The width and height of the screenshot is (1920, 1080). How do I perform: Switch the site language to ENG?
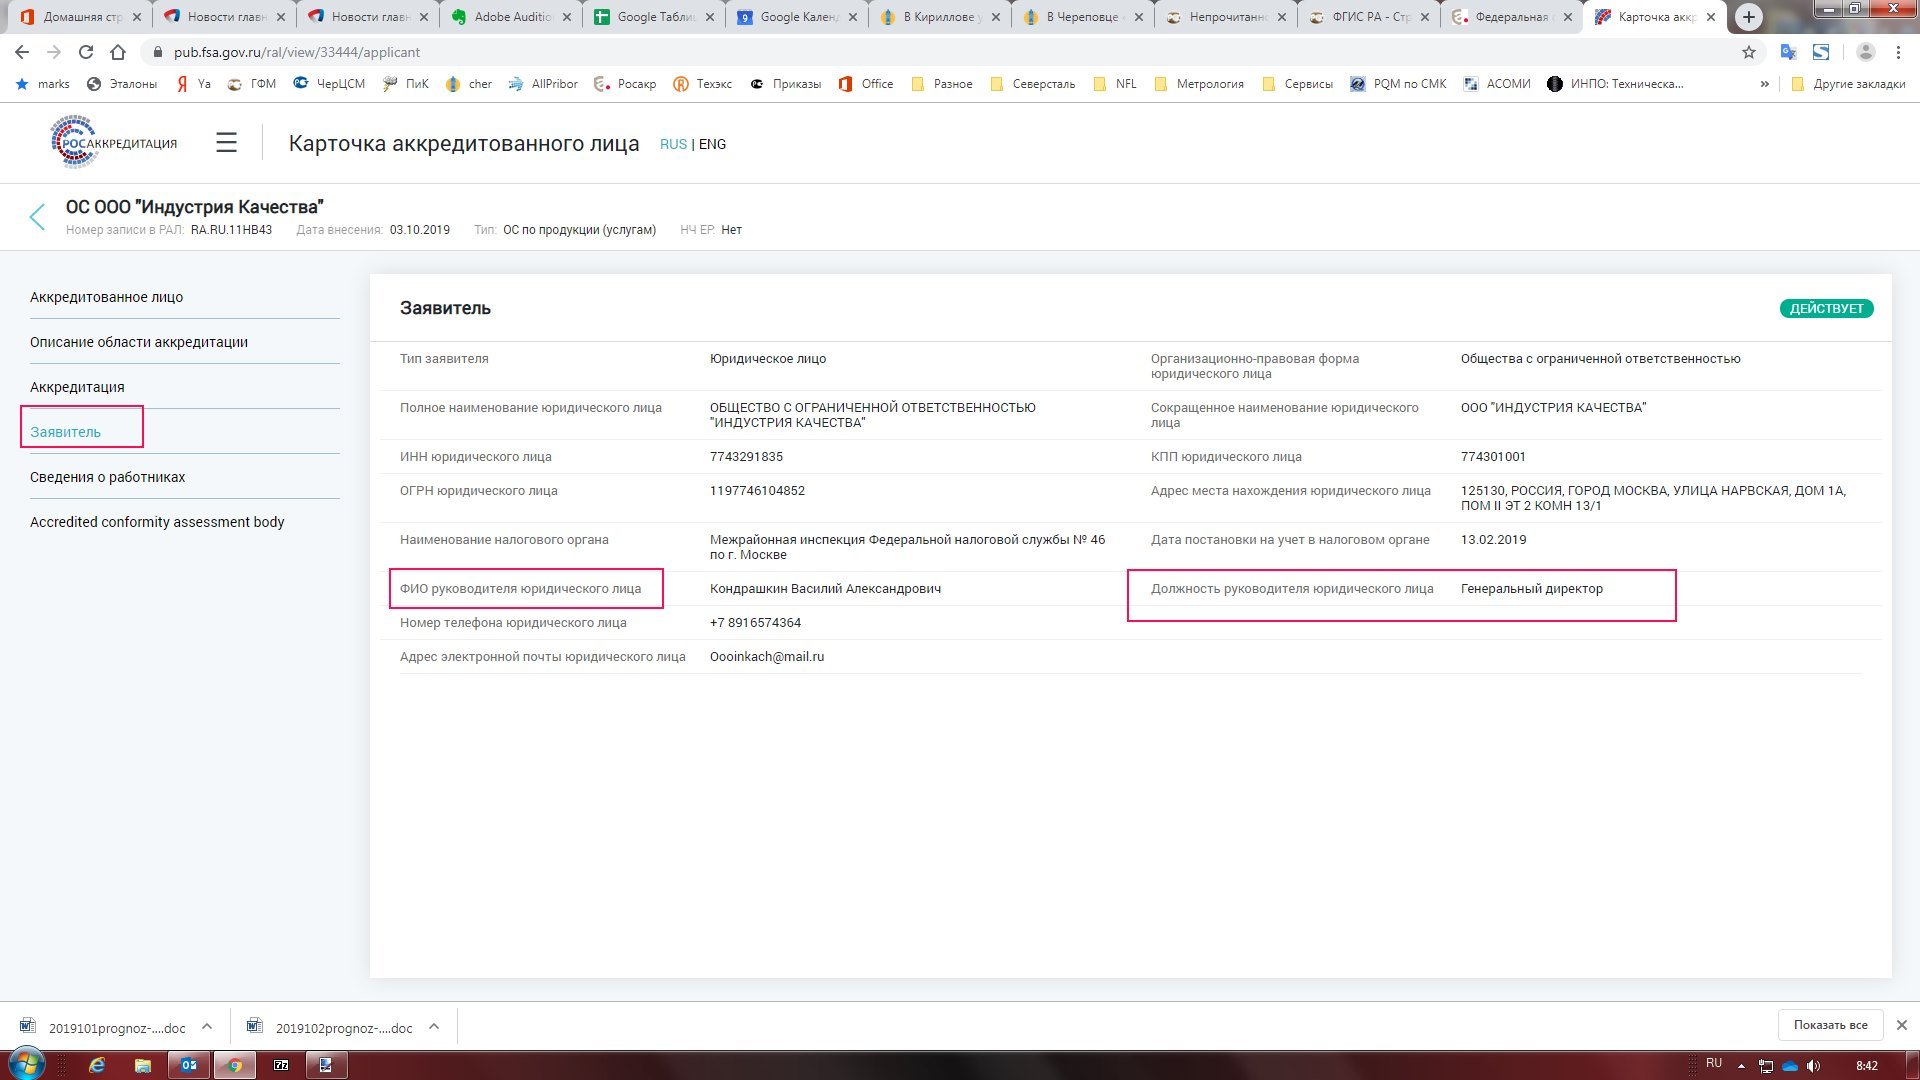coord(712,144)
